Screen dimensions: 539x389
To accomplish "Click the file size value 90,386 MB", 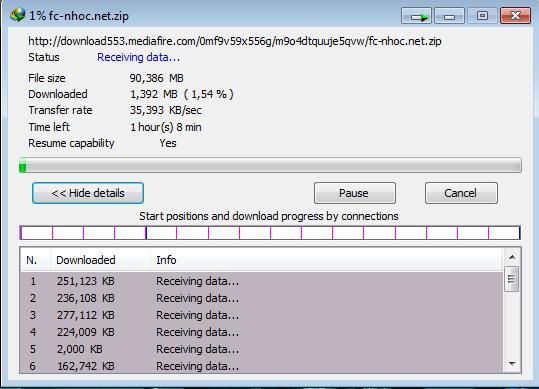I will coord(157,78).
